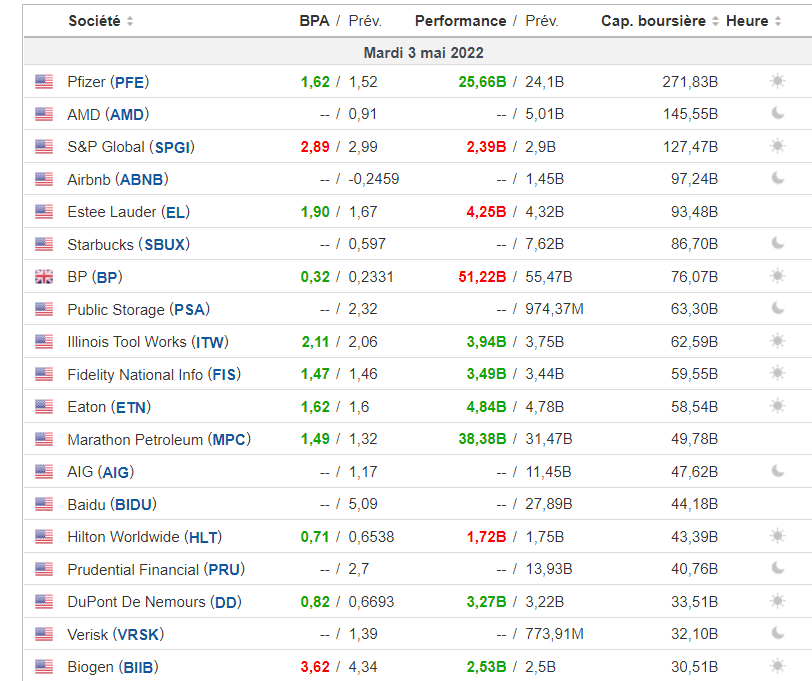Click the Performance column header
This screenshot has width=812, height=681.
pos(460,21)
